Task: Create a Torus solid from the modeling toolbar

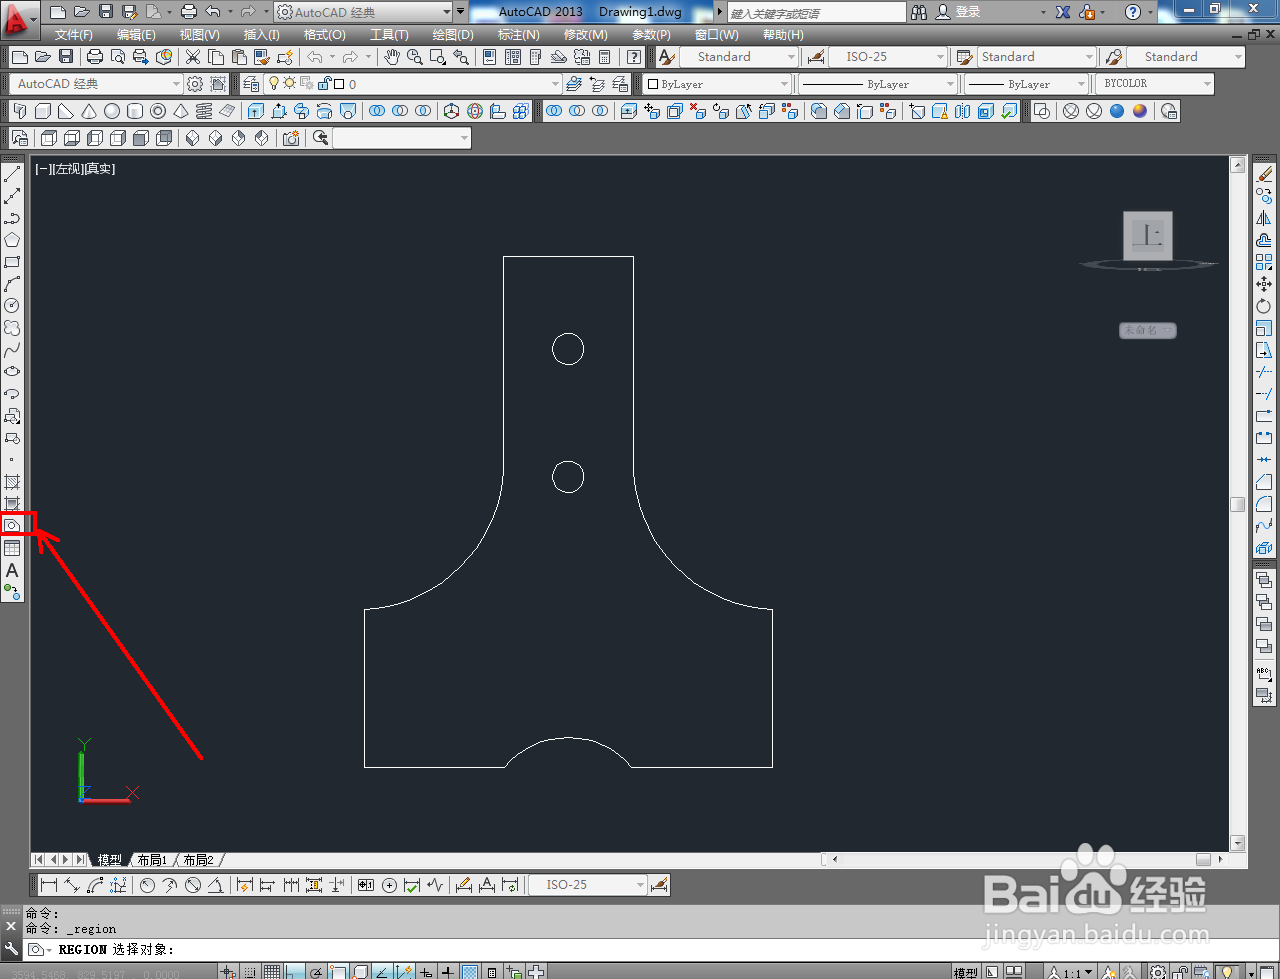Action: (158, 111)
